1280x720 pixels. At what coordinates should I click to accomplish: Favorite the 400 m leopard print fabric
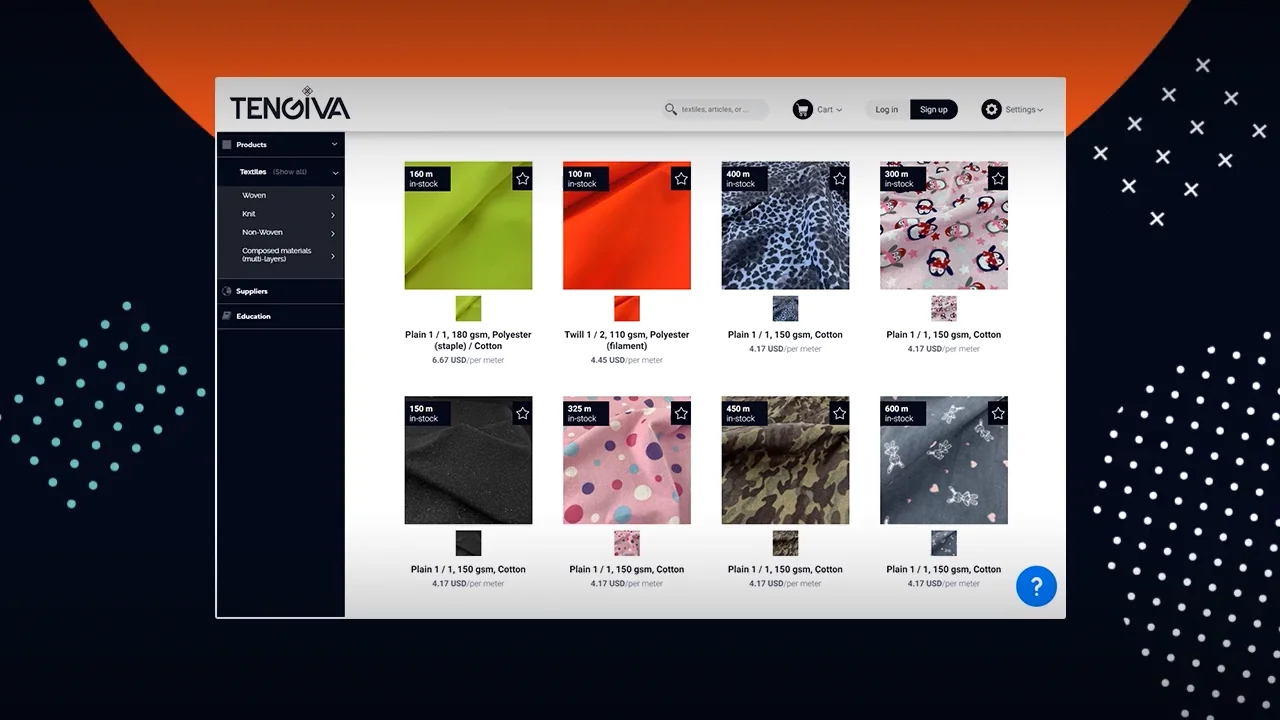click(839, 179)
